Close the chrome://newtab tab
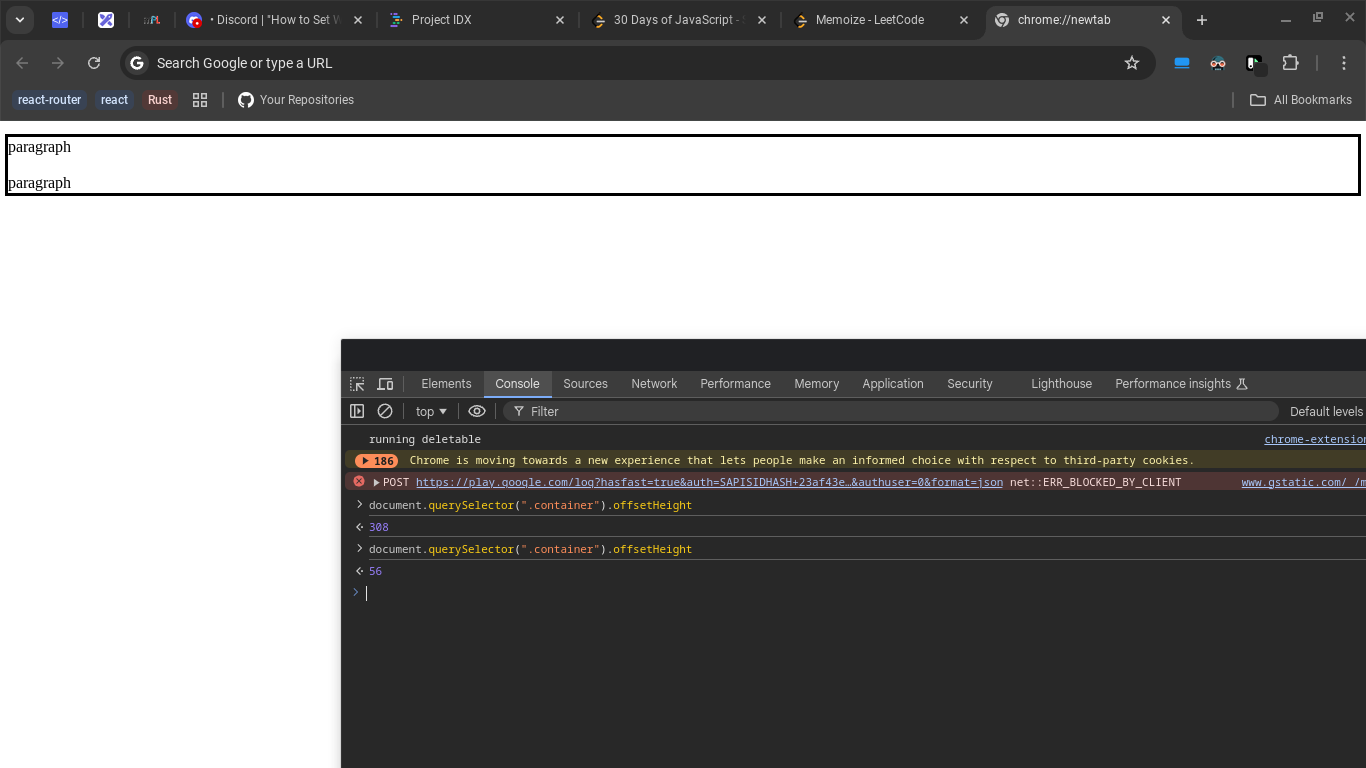 click(x=1166, y=20)
